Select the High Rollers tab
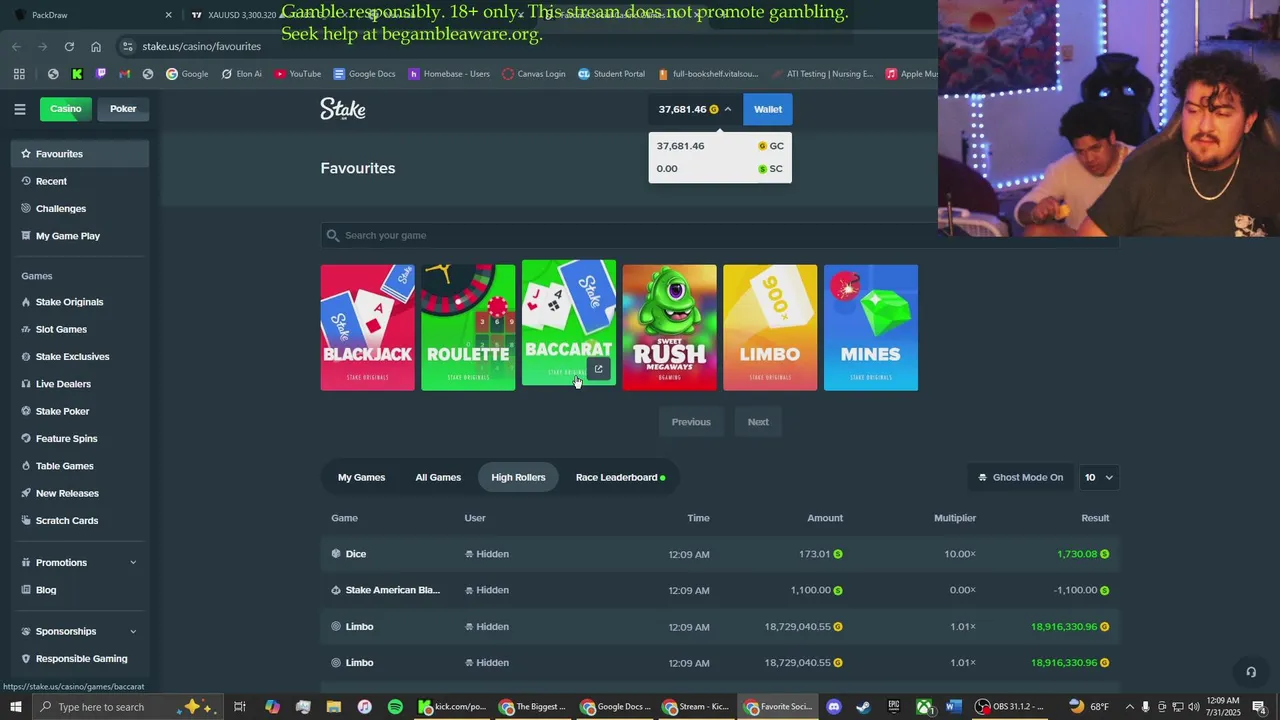1280x720 pixels. (x=518, y=477)
